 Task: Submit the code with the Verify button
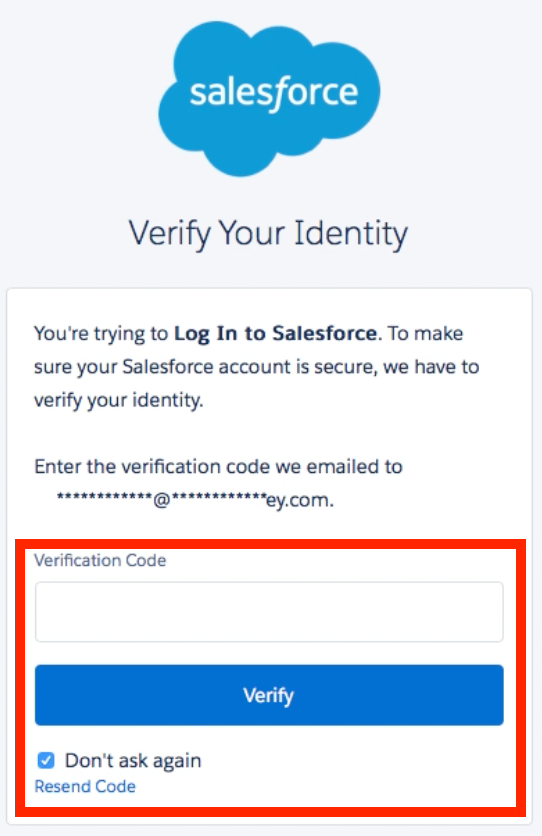coord(269,695)
